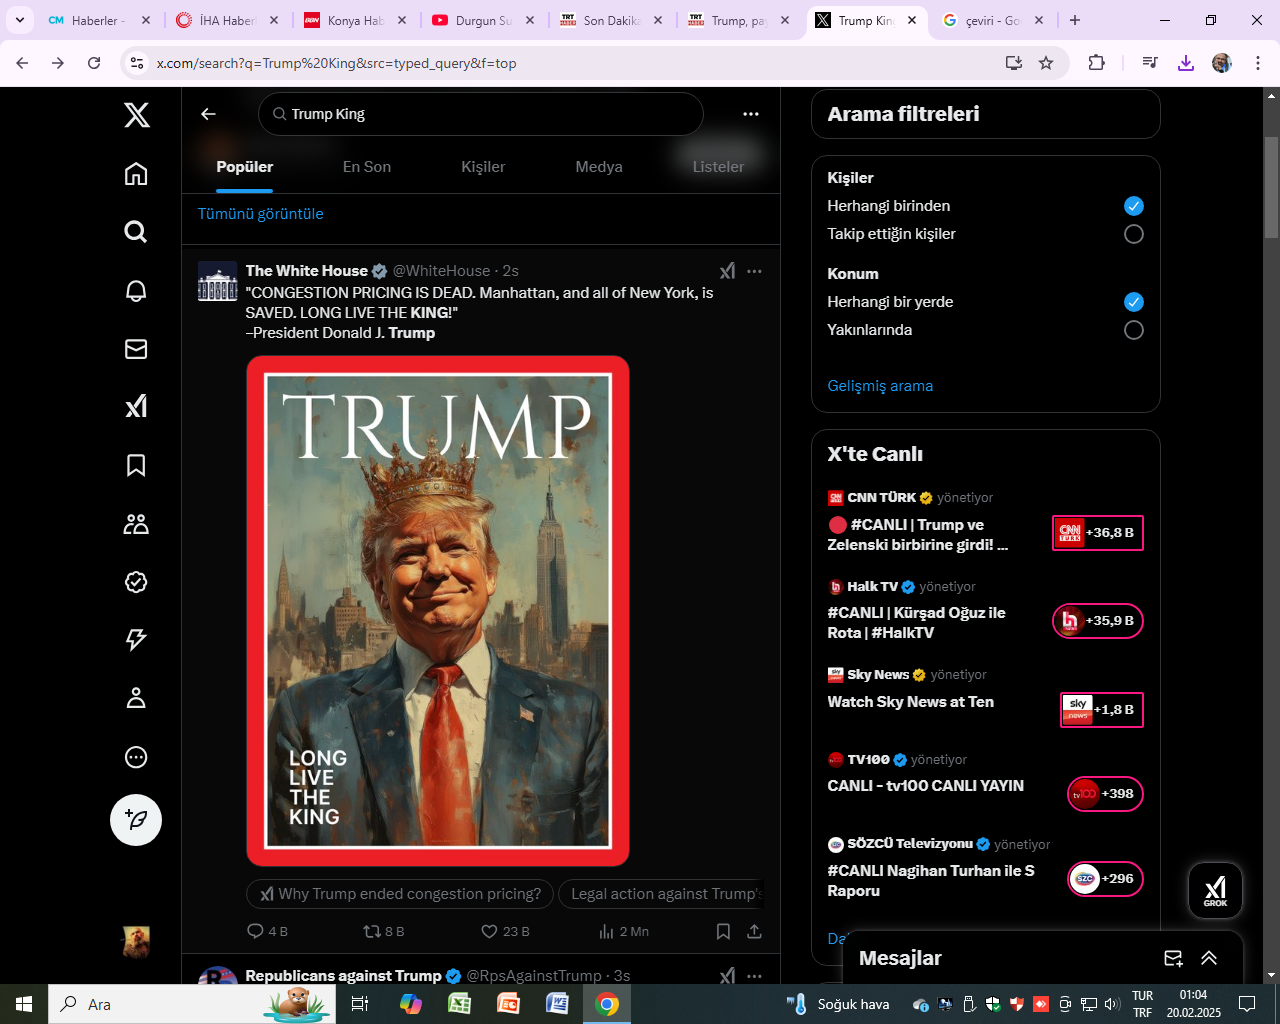This screenshot has height=1024, width=1280.
Task: Start new message in Mesajlar drawer
Action: pos(1174,958)
